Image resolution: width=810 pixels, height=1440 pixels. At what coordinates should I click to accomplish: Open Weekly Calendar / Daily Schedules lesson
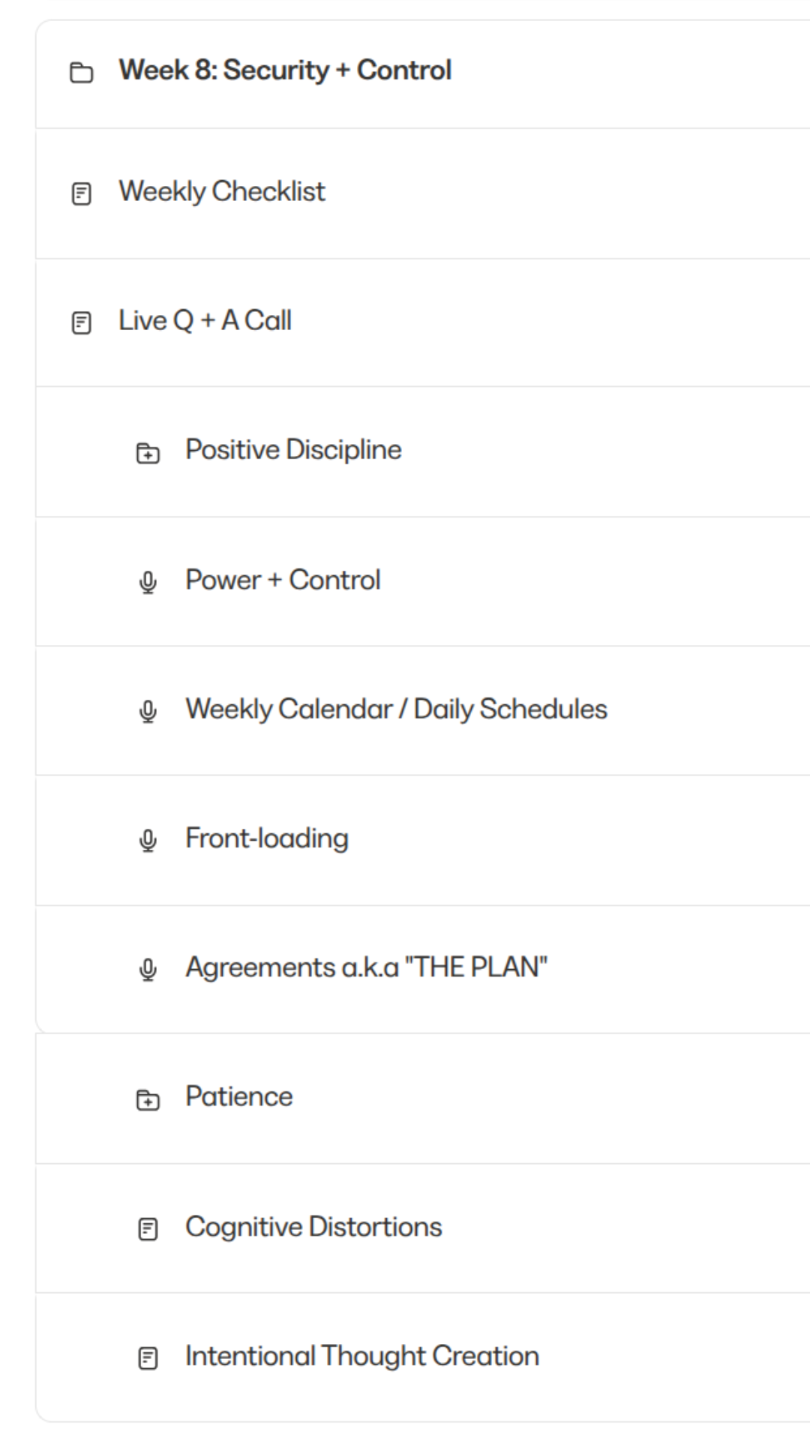click(x=396, y=709)
